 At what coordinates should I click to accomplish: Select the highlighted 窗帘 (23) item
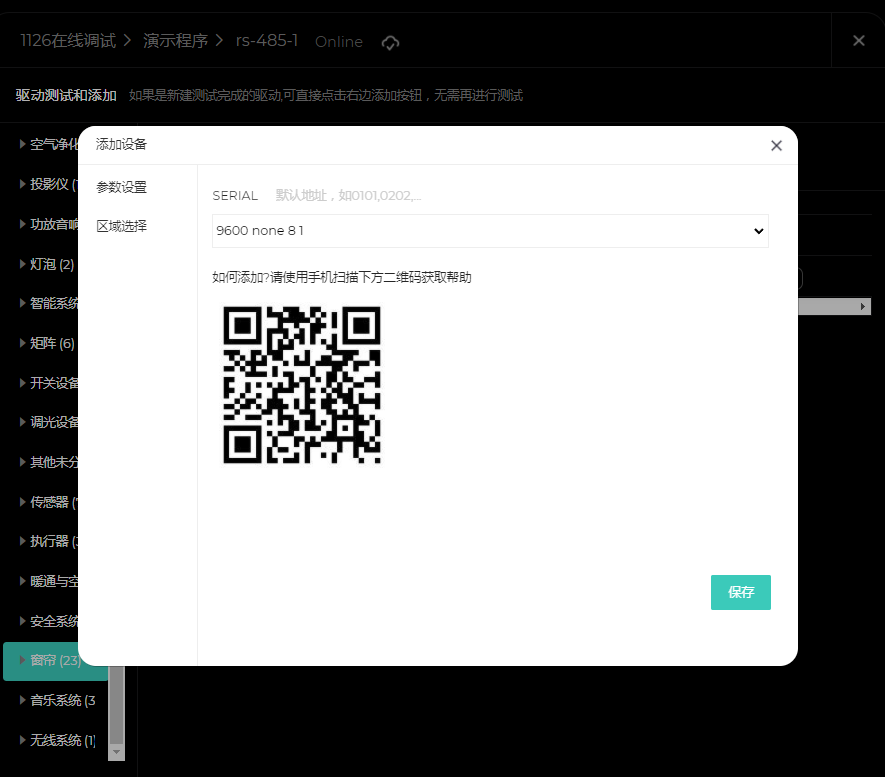[x=55, y=661]
